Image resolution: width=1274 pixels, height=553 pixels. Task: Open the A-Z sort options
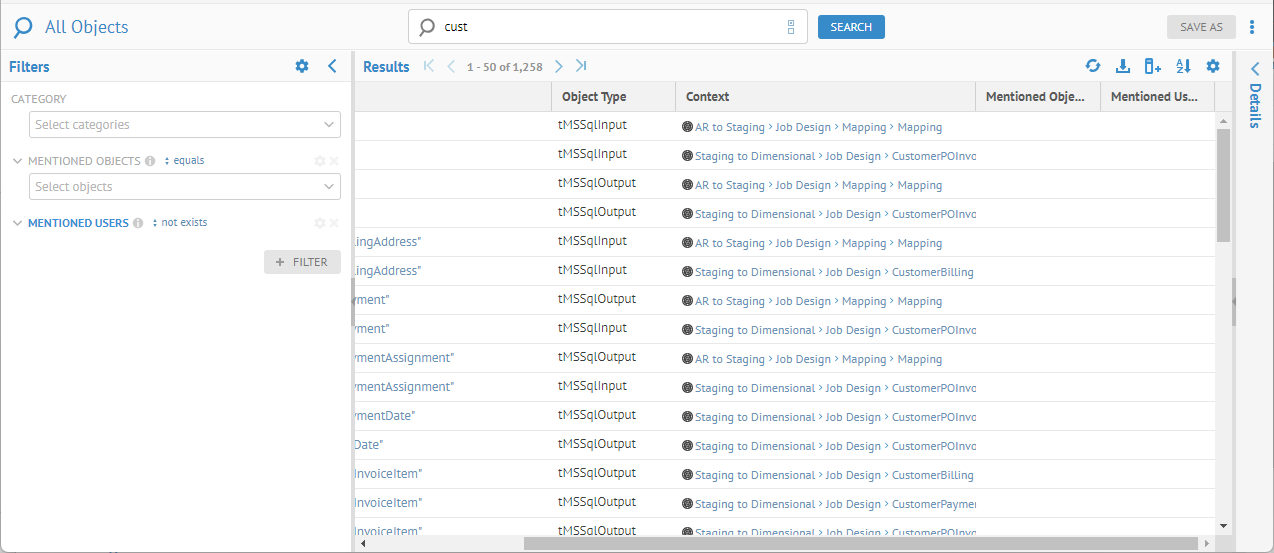1183,66
